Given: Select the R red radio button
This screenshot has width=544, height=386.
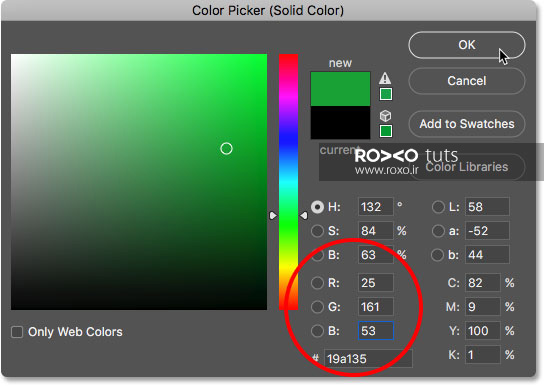Looking at the screenshot, I should (317, 283).
